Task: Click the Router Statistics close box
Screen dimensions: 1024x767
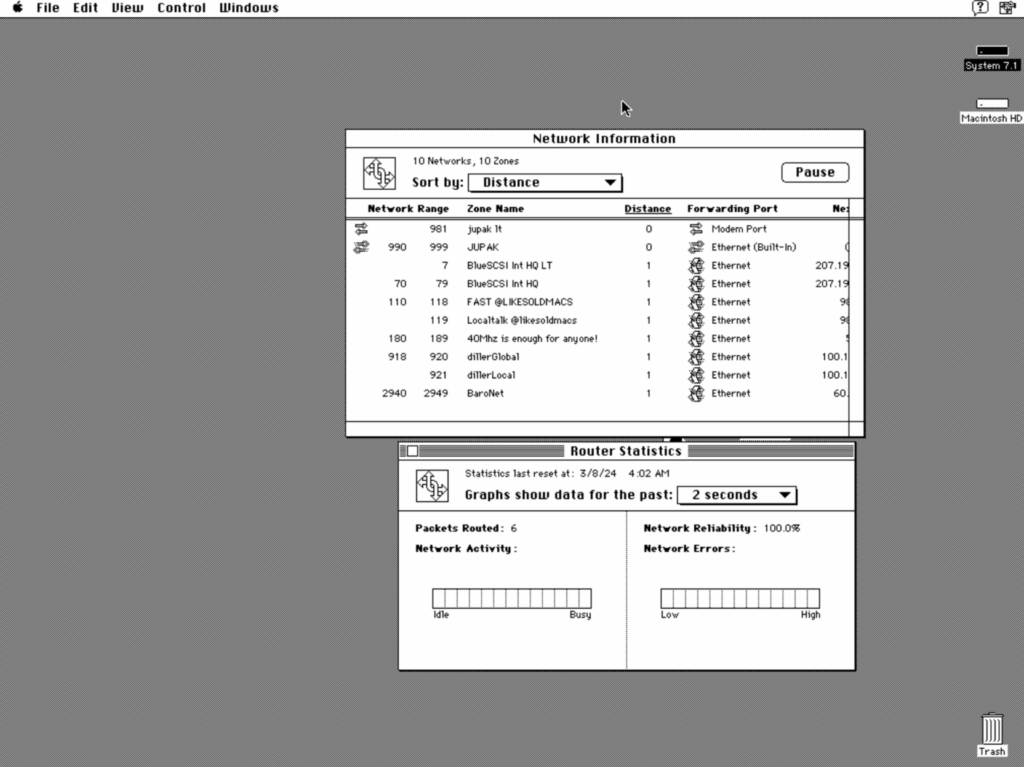Action: pos(413,451)
